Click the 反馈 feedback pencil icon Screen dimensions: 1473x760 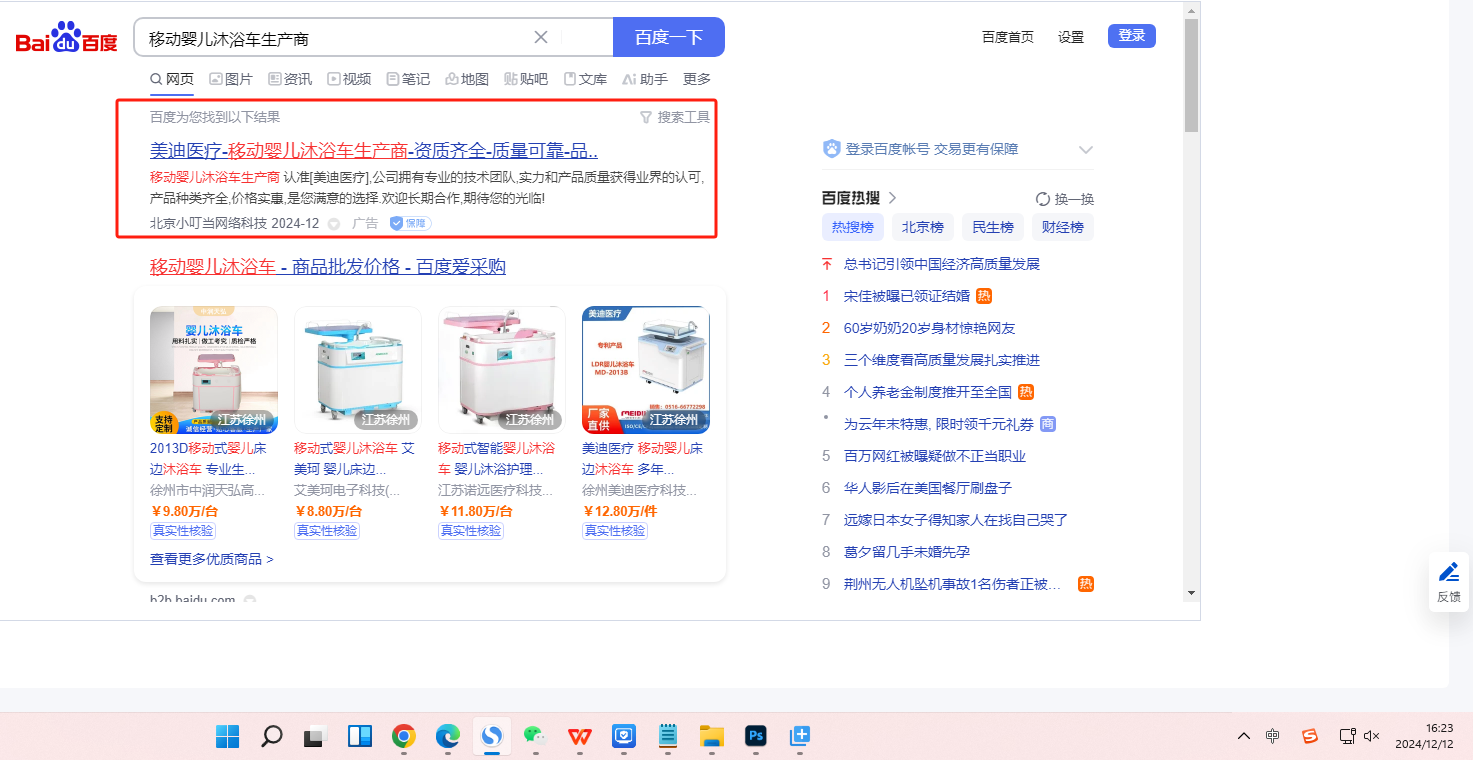point(1448,572)
